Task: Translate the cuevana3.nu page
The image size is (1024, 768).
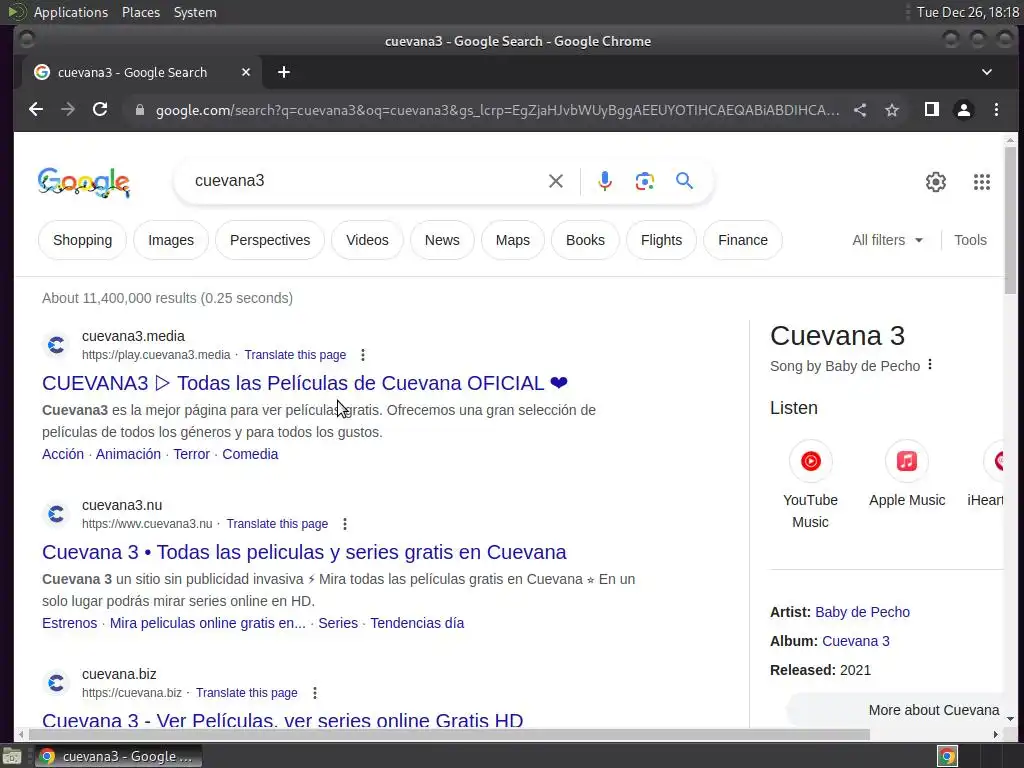Action: pyautogui.click(x=277, y=524)
